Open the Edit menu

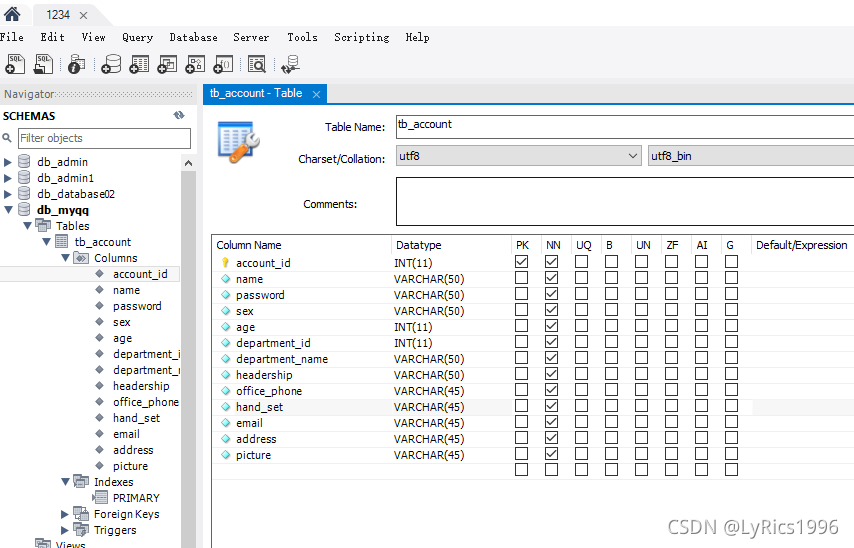52,37
